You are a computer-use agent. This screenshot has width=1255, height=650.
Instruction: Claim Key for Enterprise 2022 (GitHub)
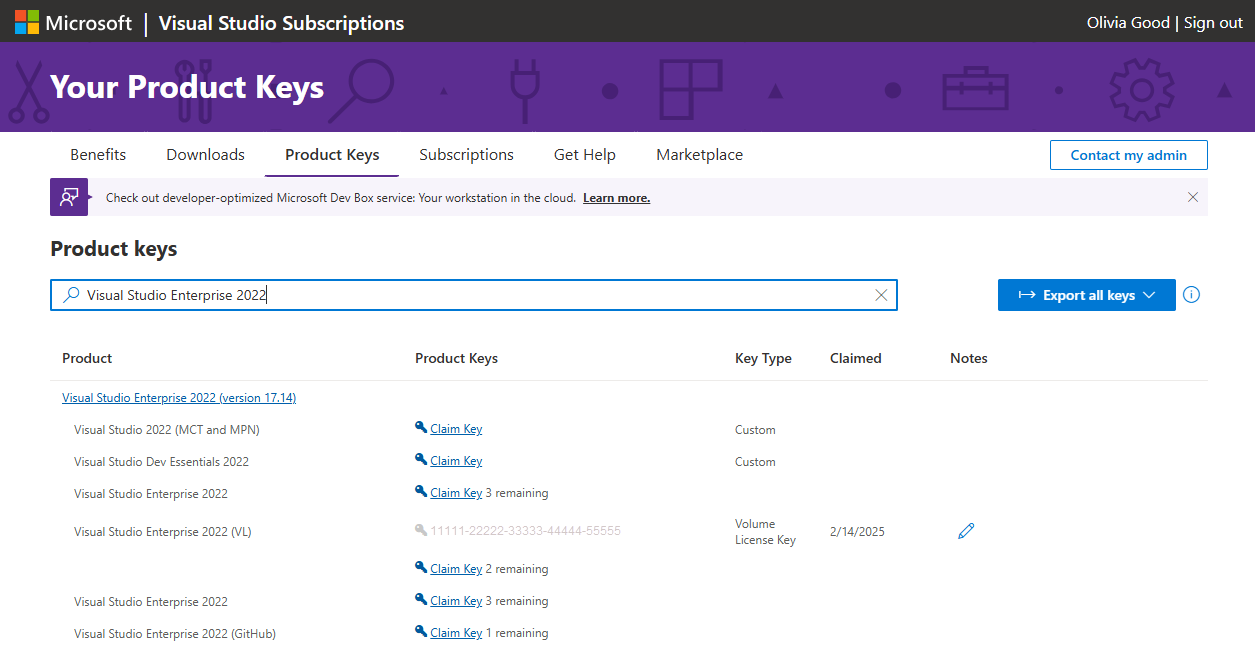[x=456, y=633]
